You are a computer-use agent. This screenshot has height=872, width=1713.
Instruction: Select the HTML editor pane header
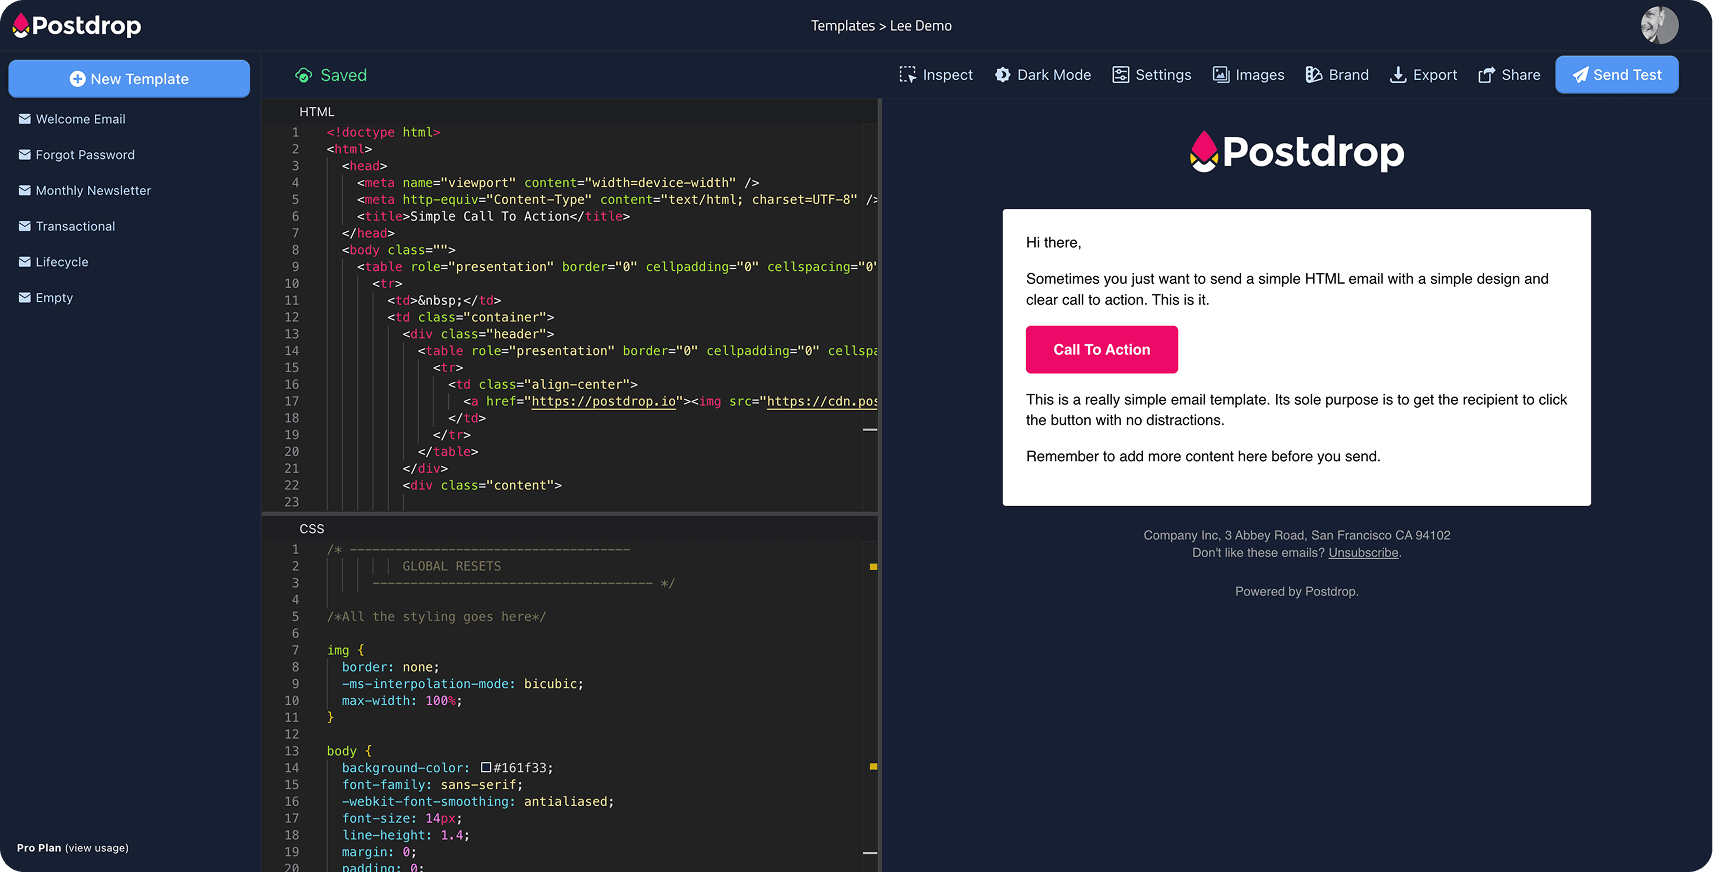click(x=317, y=112)
